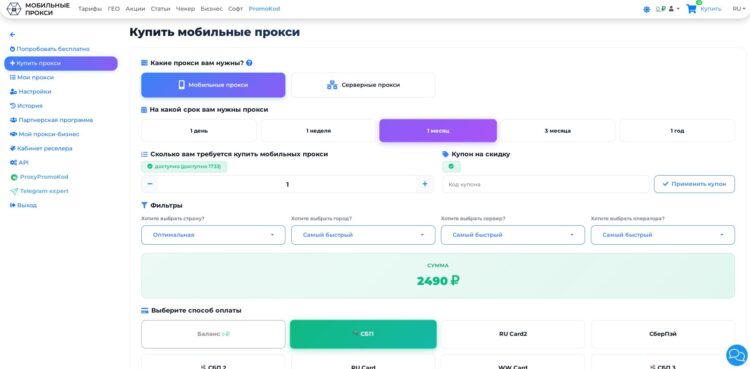Open the Статьи menu item
750x369 pixels.
(160, 9)
